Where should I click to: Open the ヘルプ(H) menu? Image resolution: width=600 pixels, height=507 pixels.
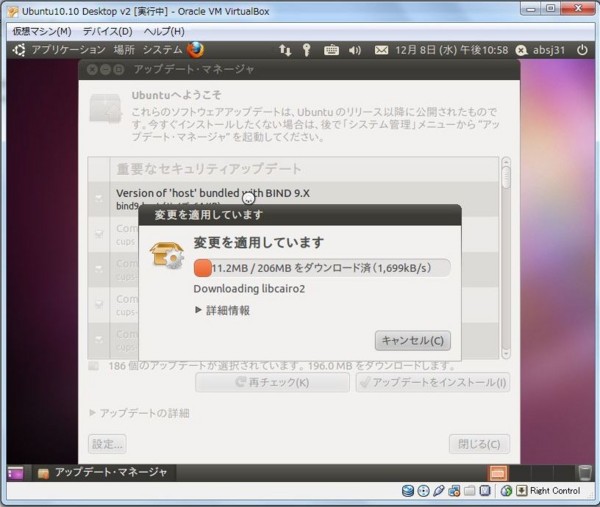coord(164,31)
